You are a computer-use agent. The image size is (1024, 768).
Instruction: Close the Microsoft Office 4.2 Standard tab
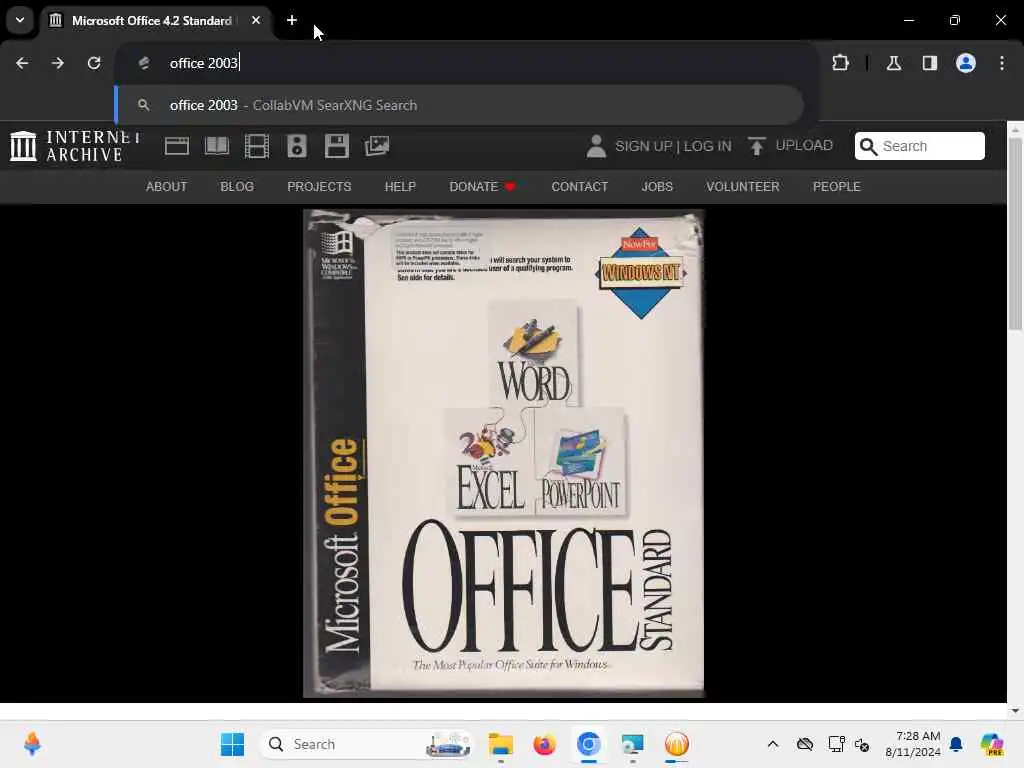[256, 20]
